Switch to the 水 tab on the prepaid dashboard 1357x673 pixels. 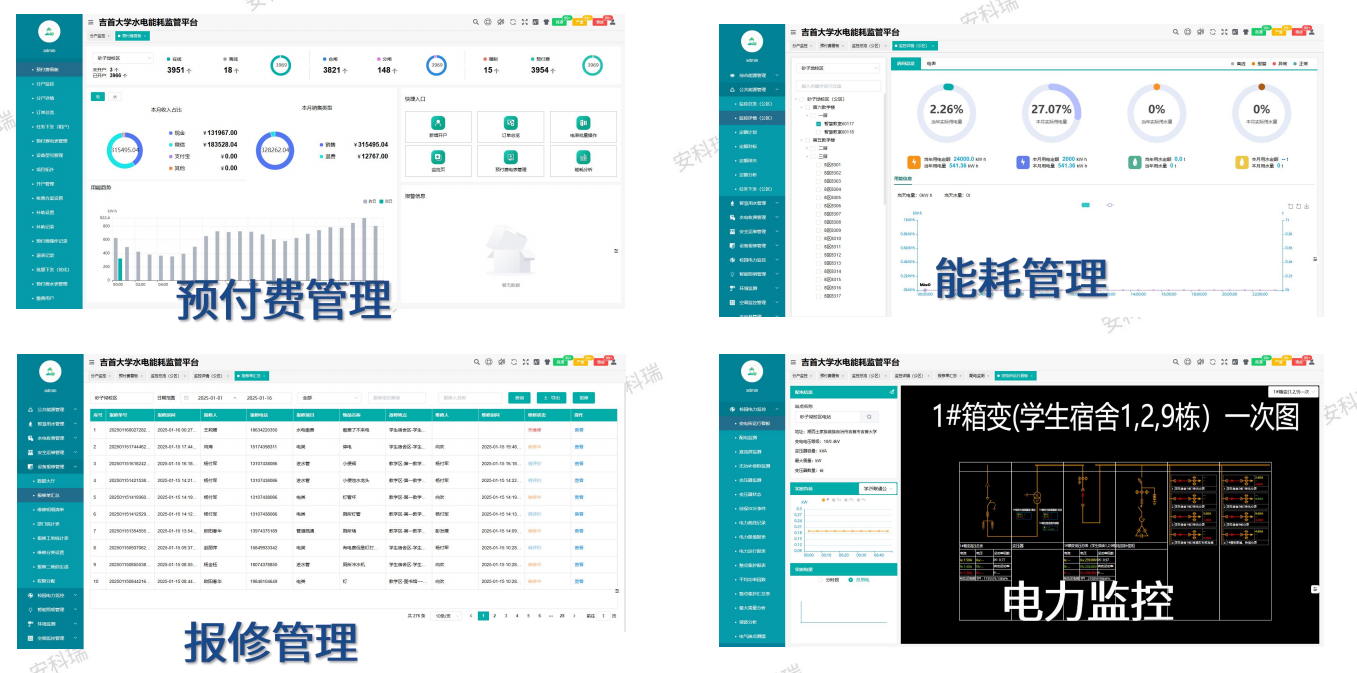coord(115,96)
